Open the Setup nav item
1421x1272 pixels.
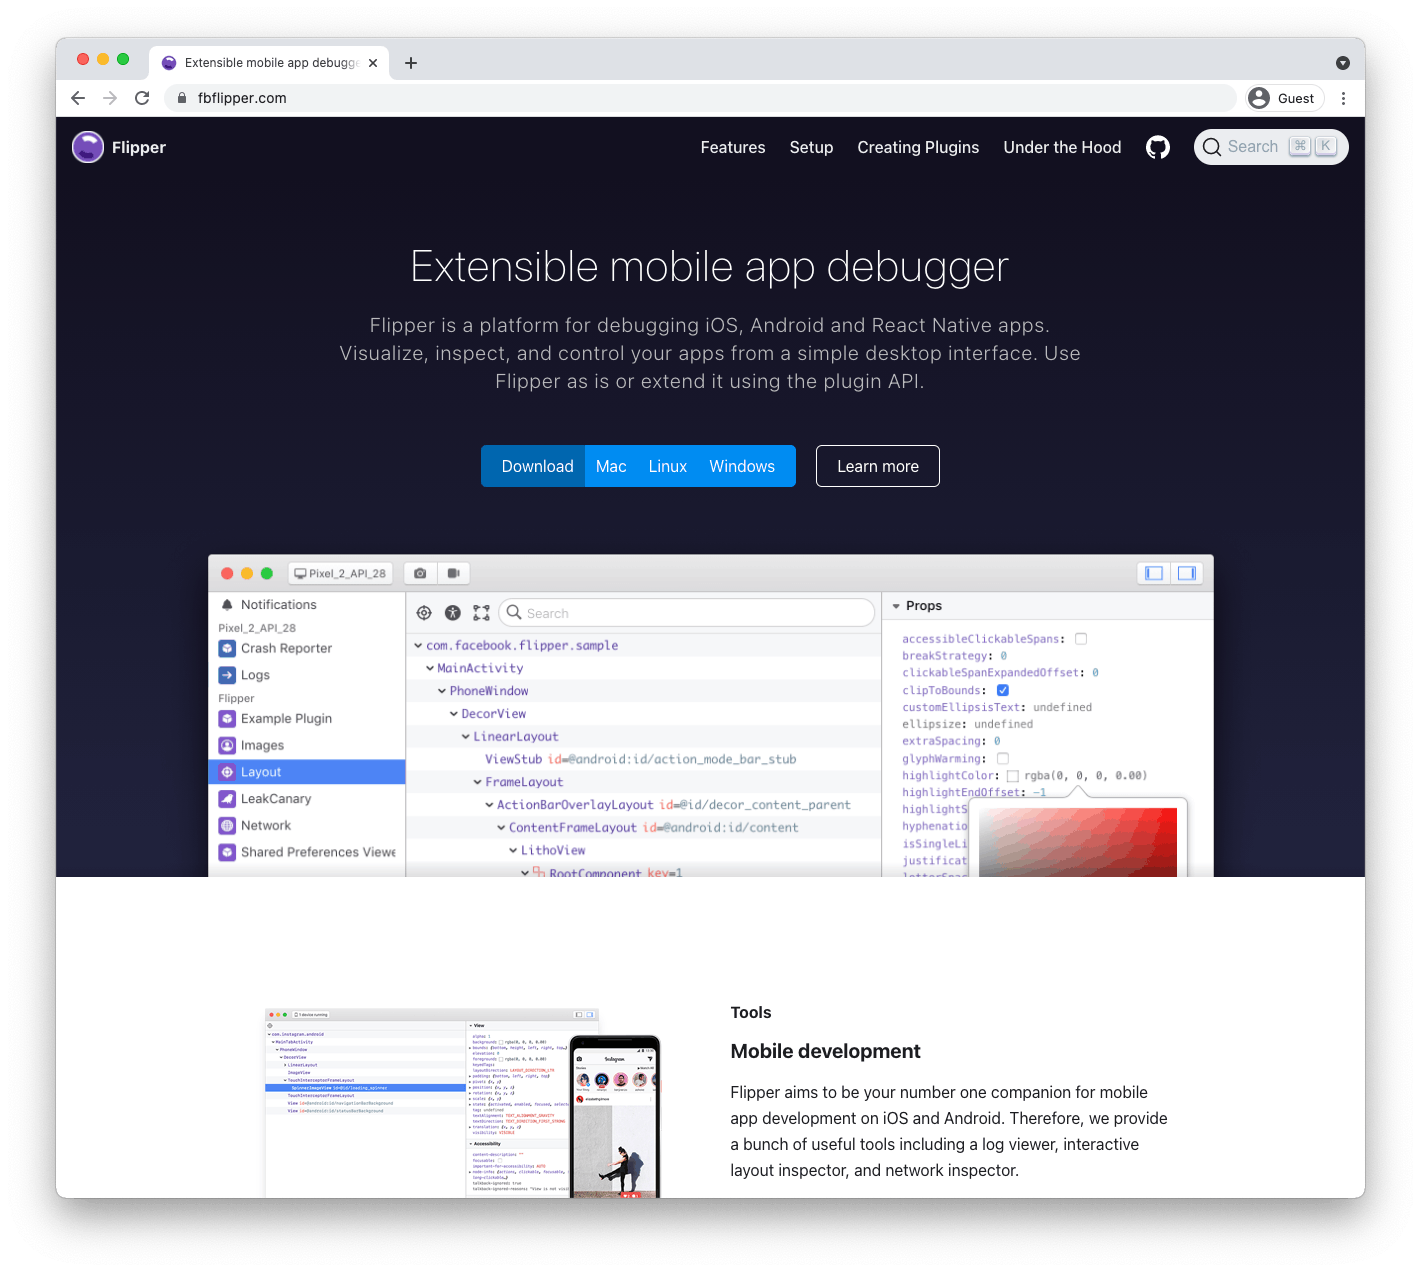[x=811, y=147]
